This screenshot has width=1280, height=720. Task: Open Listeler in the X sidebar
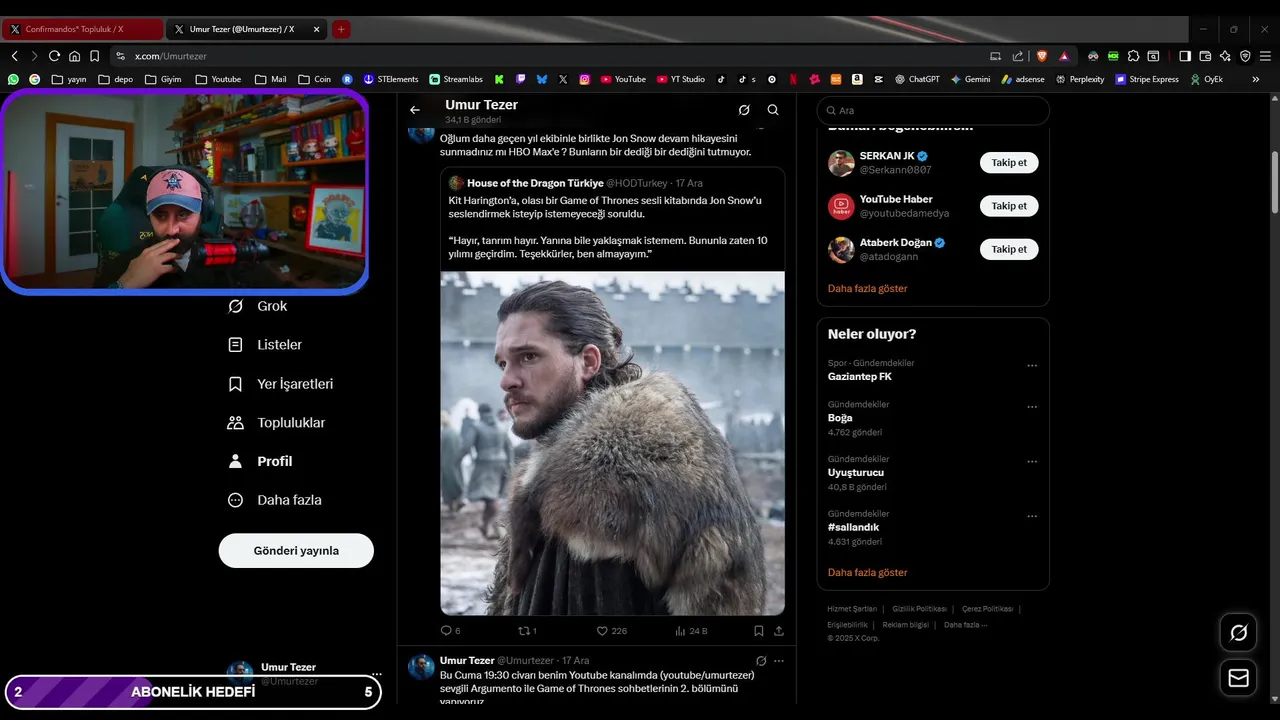point(265,345)
